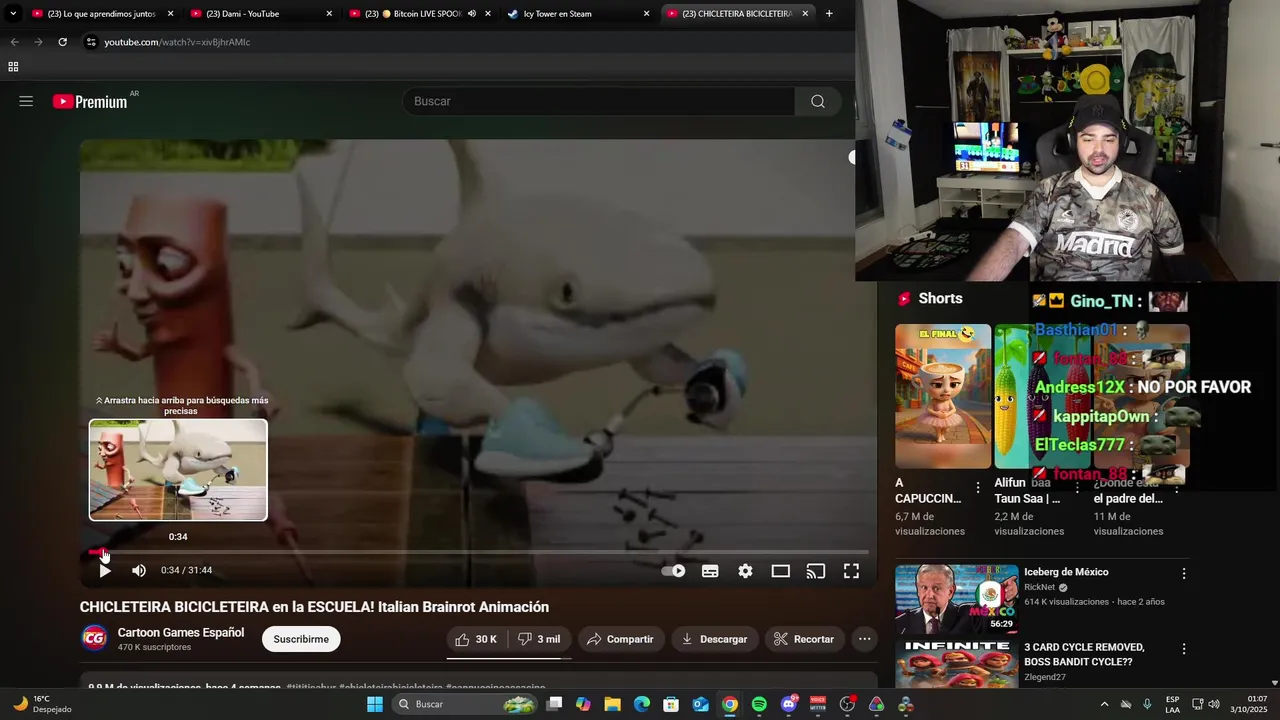Open the player settings gear
Image resolution: width=1280 pixels, height=720 pixels.
click(745, 571)
